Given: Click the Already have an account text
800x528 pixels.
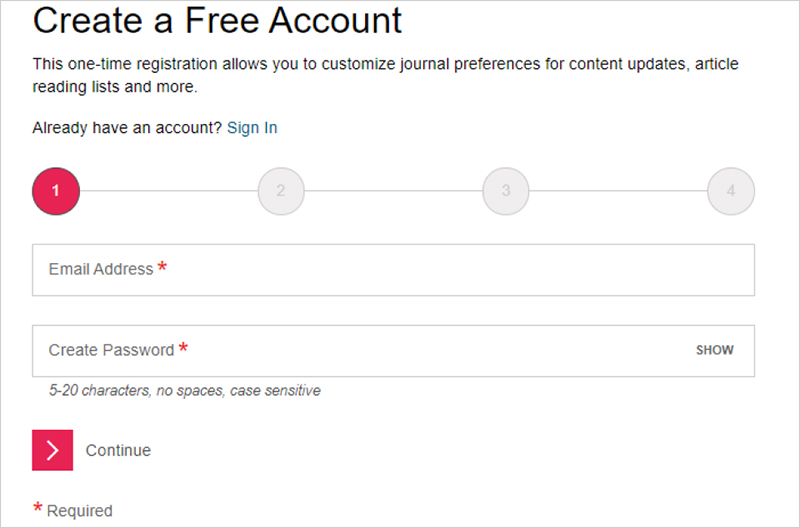Looking at the screenshot, I should pyautogui.click(x=127, y=128).
